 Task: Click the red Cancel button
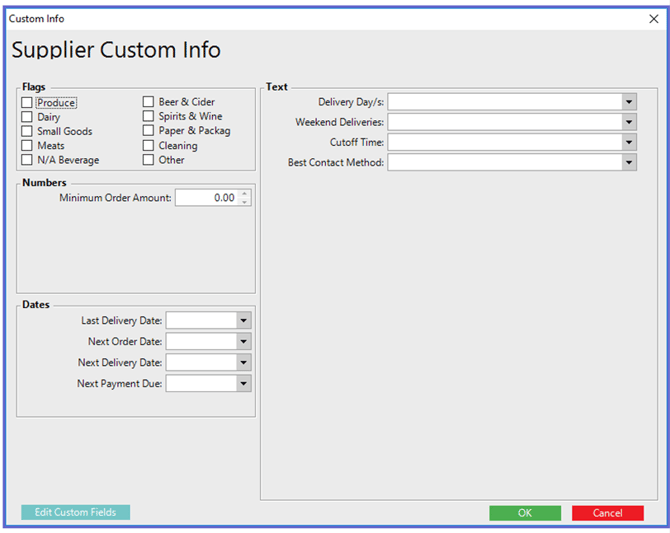[607, 513]
